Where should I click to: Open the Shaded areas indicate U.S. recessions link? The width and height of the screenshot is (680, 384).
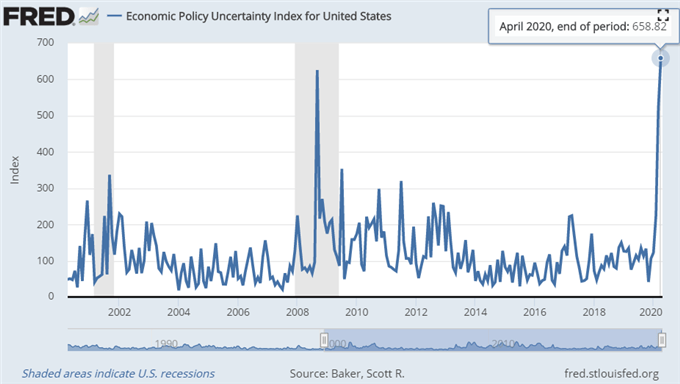point(118,374)
